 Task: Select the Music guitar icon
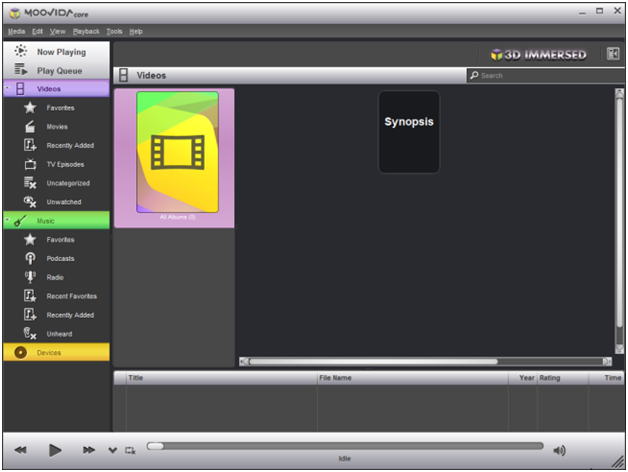[20, 220]
